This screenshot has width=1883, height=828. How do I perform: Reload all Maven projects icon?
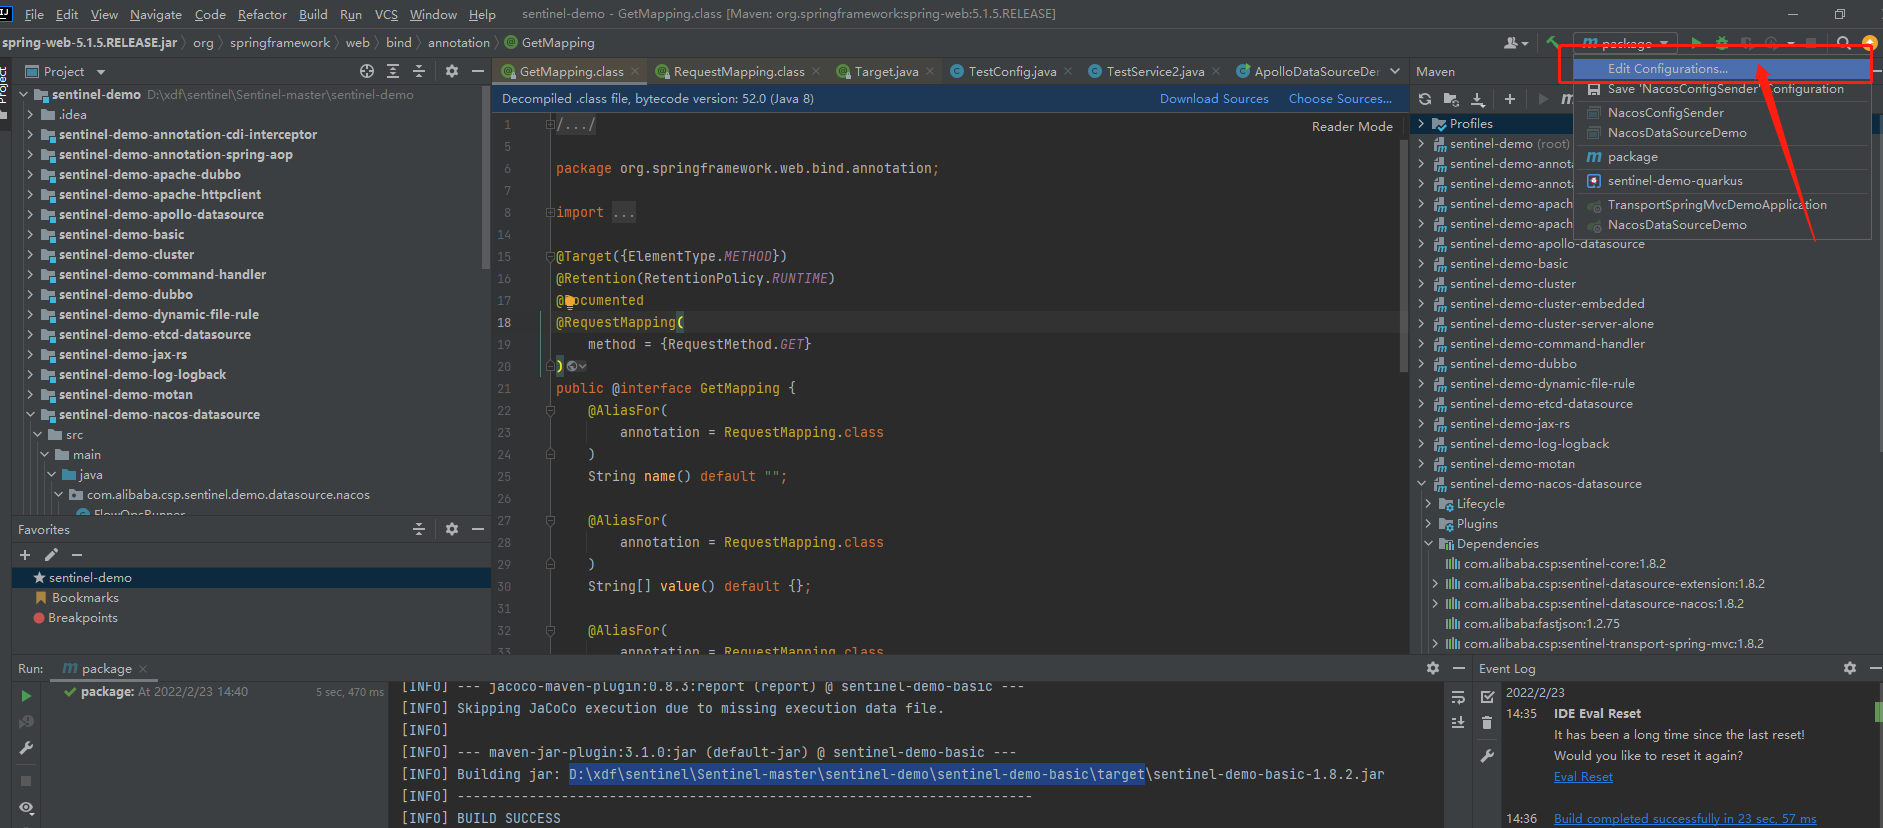click(1425, 99)
